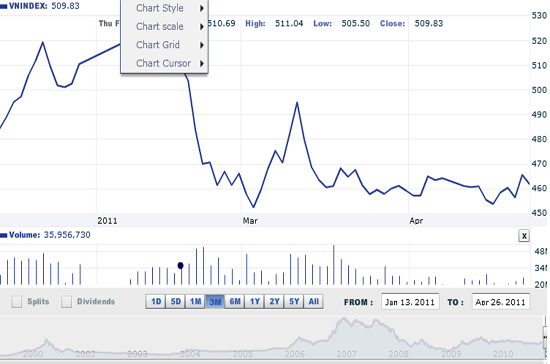The image size is (550, 364).
Task: Expand the arrow next to Chart Grid
Action: point(202,45)
